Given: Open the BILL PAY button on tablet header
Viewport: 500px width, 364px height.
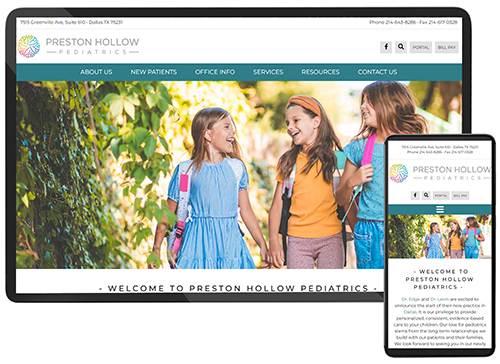Looking at the screenshot, I should click(447, 47).
